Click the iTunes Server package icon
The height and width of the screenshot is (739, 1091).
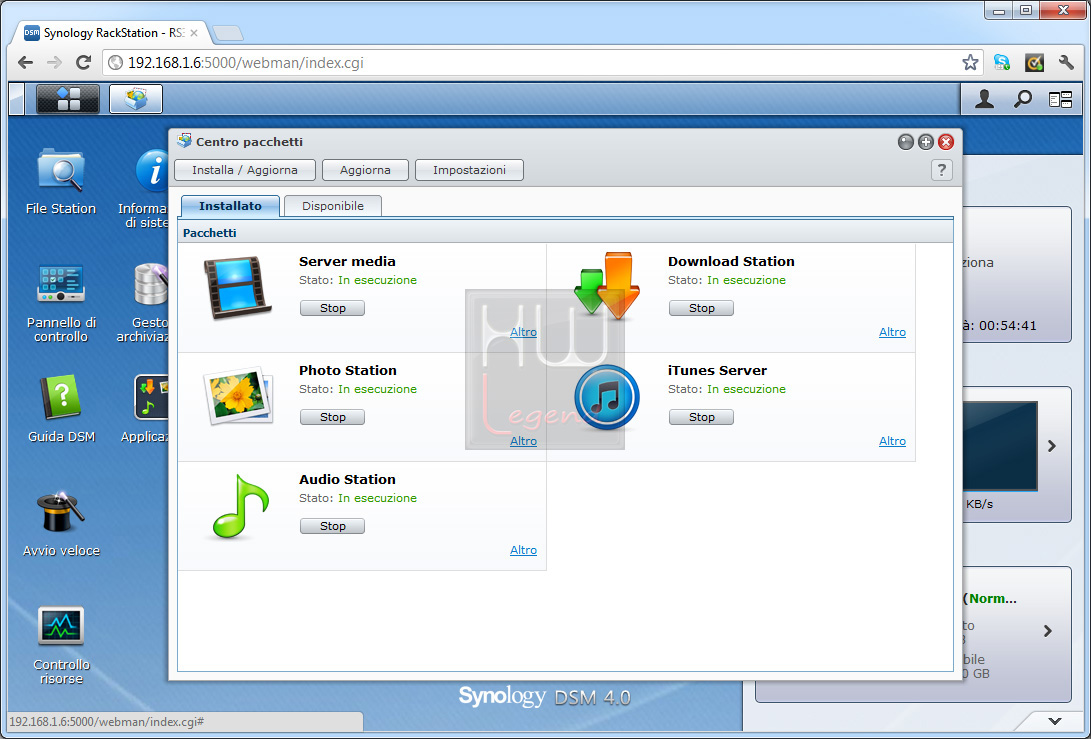pyautogui.click(x=607, y=397)
